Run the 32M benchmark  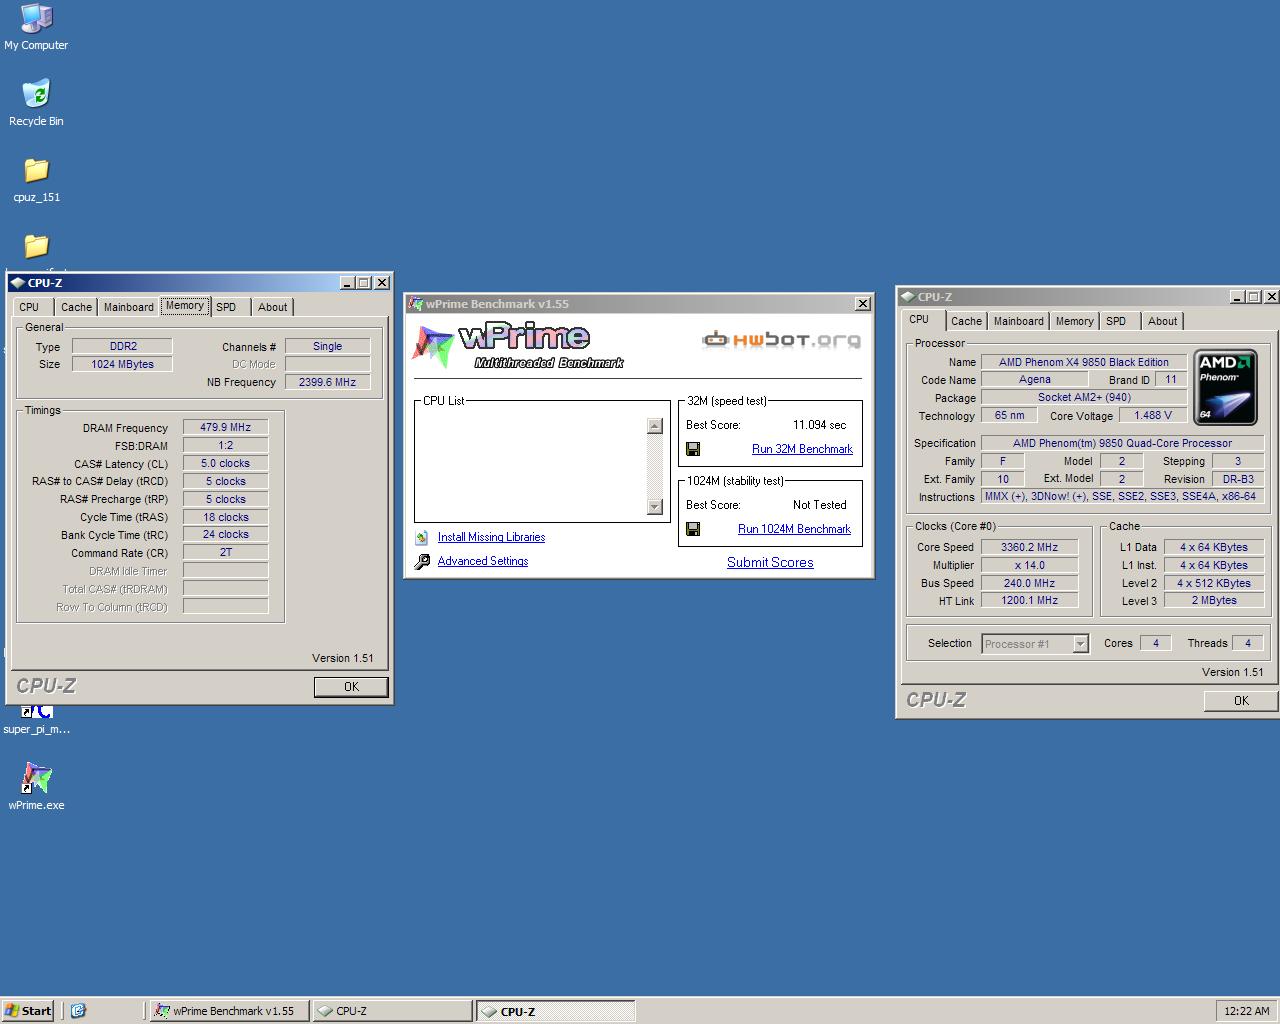coord(802,449)
